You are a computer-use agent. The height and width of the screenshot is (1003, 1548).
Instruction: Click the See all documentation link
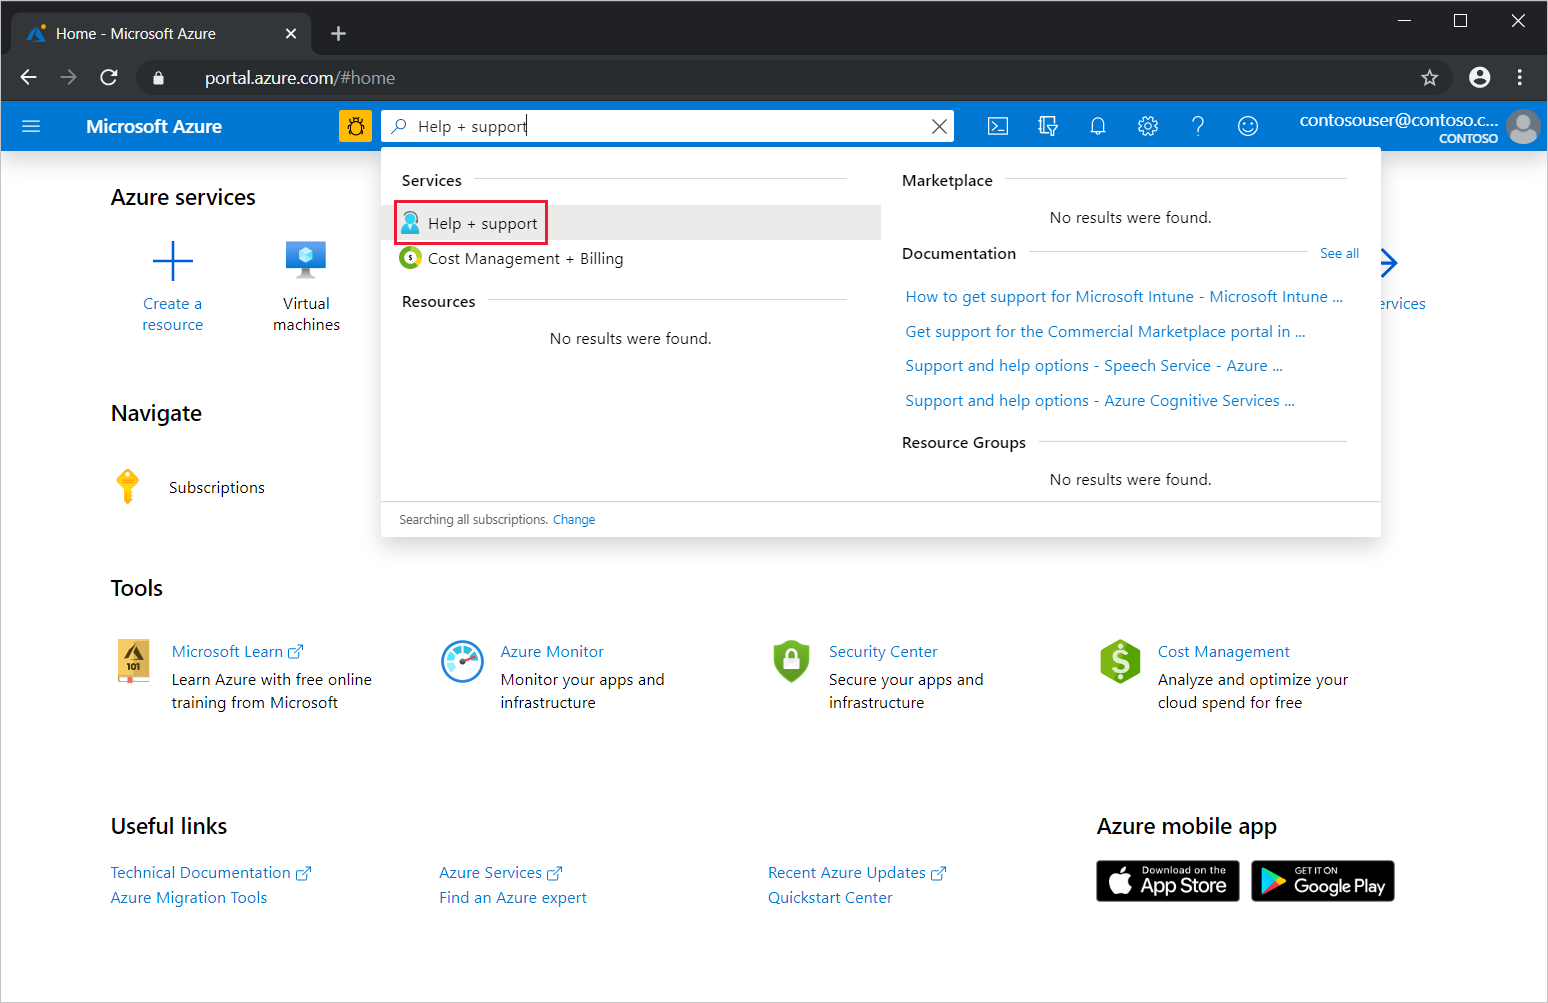point(1339,254)
